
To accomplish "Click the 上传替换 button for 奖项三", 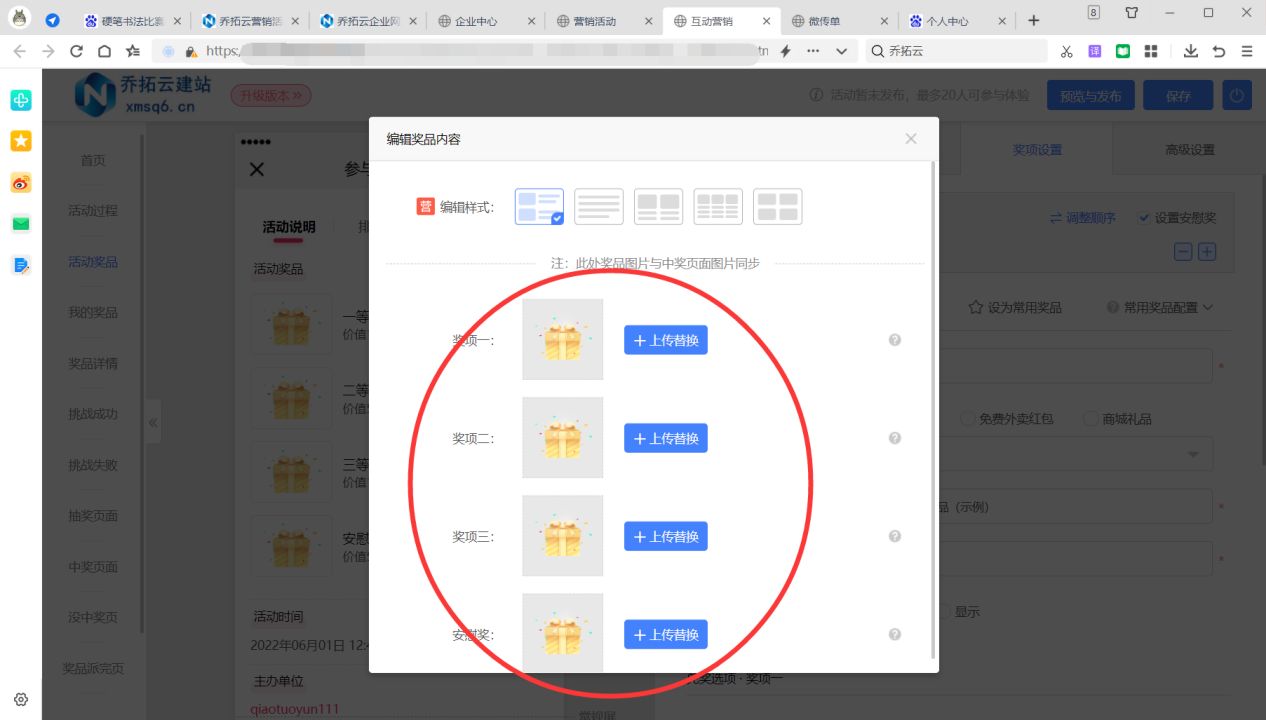I will (665, 536).
